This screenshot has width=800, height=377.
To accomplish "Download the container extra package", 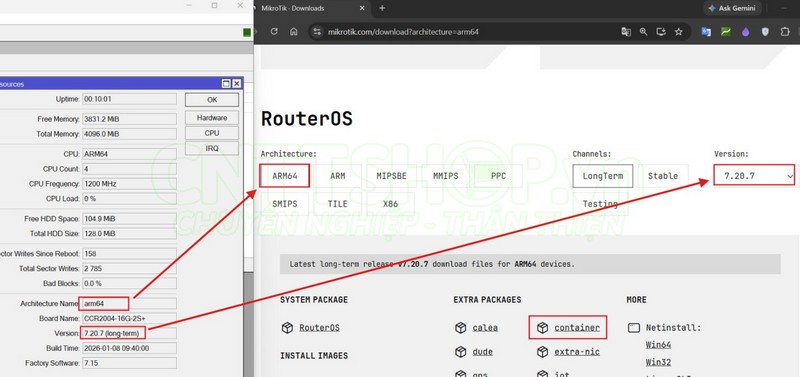I will coord(577,328).
